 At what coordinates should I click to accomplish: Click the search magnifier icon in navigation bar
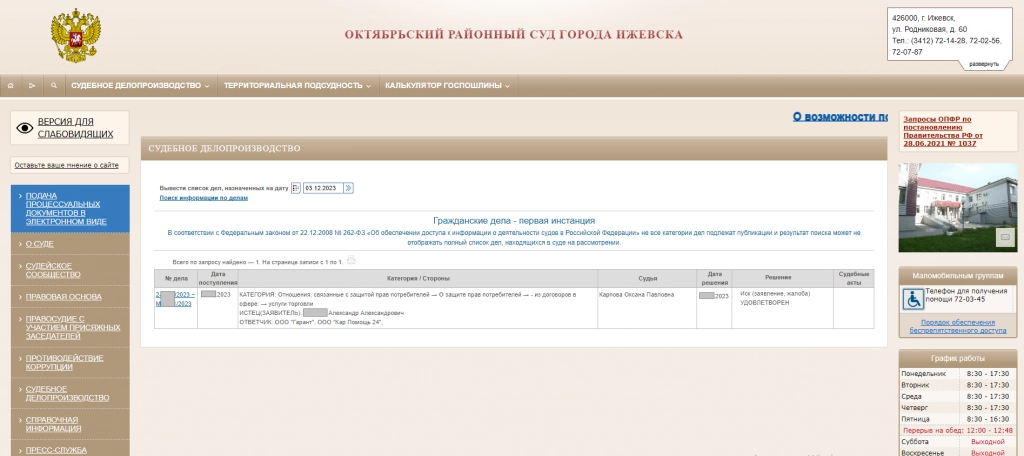[54, 86]
